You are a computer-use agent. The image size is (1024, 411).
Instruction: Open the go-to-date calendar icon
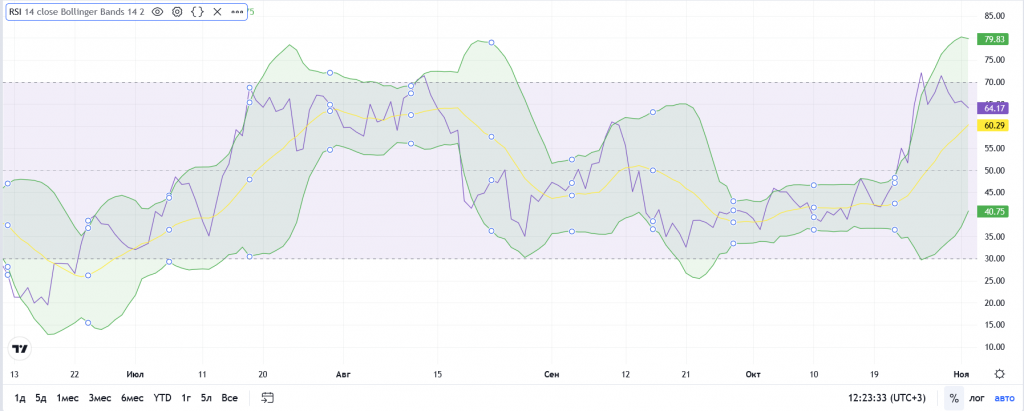(267, 398)
